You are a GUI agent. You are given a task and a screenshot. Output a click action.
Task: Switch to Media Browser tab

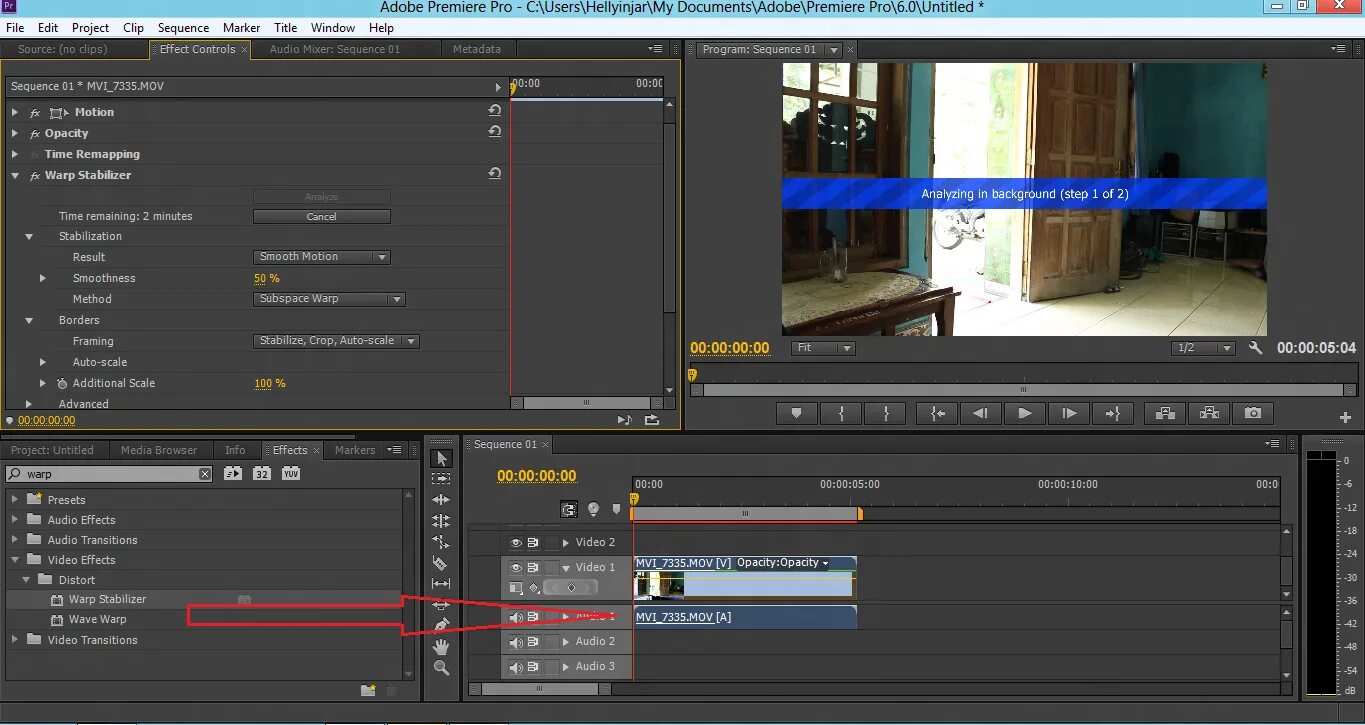(159, 450)
